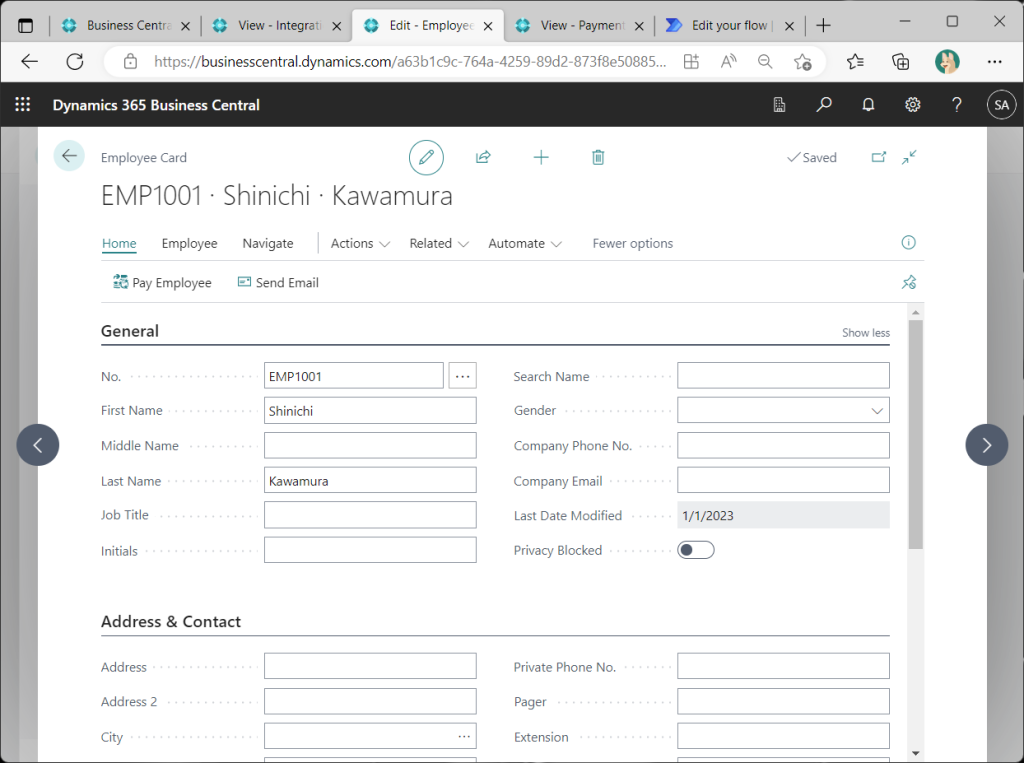Close the Edit - Employee browser tab
Image resolution: width=1024 pixels, height=763 pixels.
(488, 26)
